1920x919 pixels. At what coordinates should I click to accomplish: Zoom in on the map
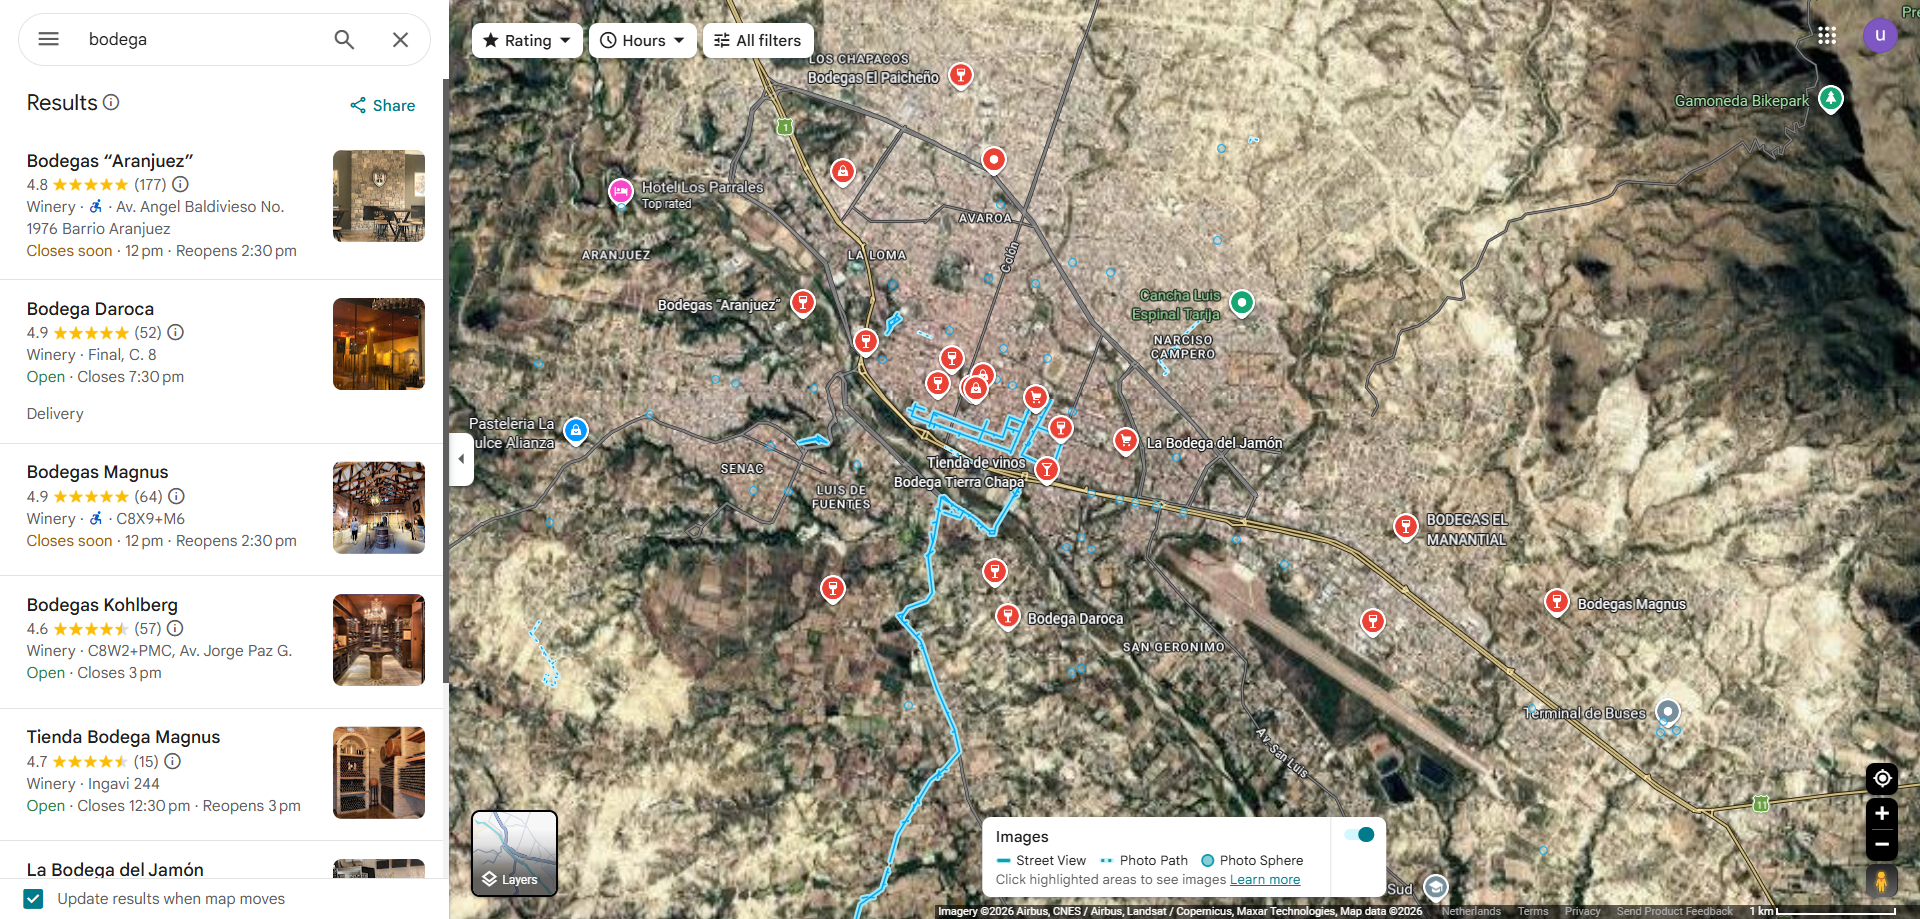[x=1882, y=813]
